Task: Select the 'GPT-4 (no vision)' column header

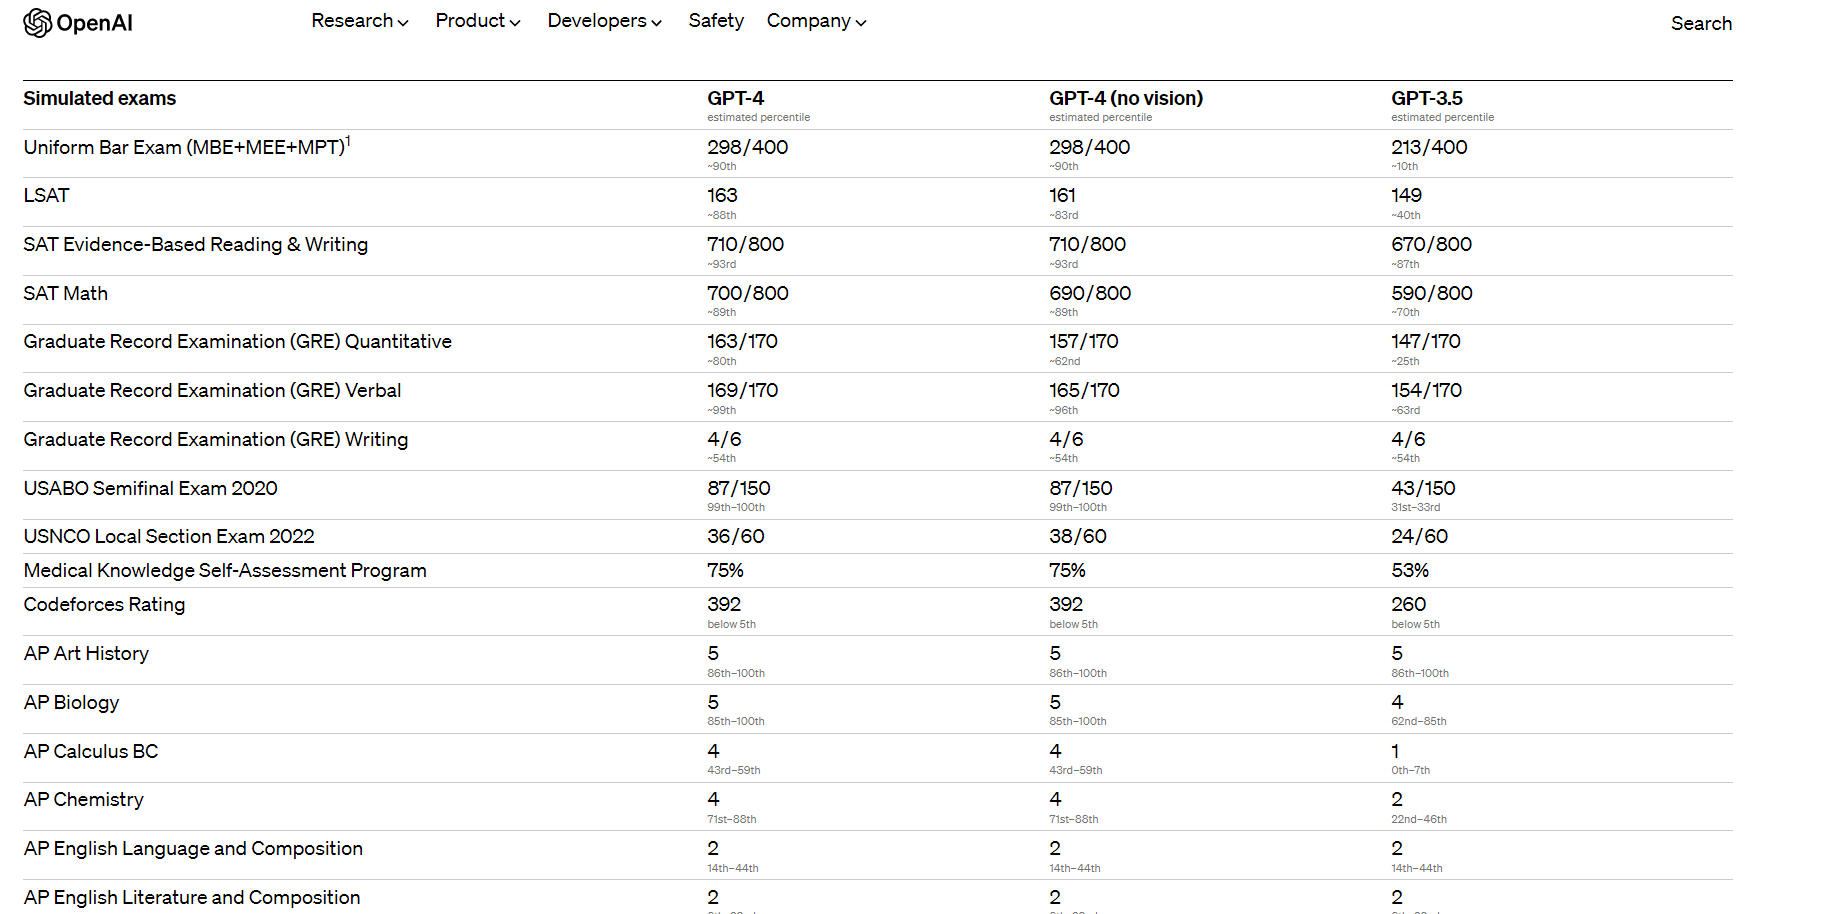Action: (x=1126, y=98)
